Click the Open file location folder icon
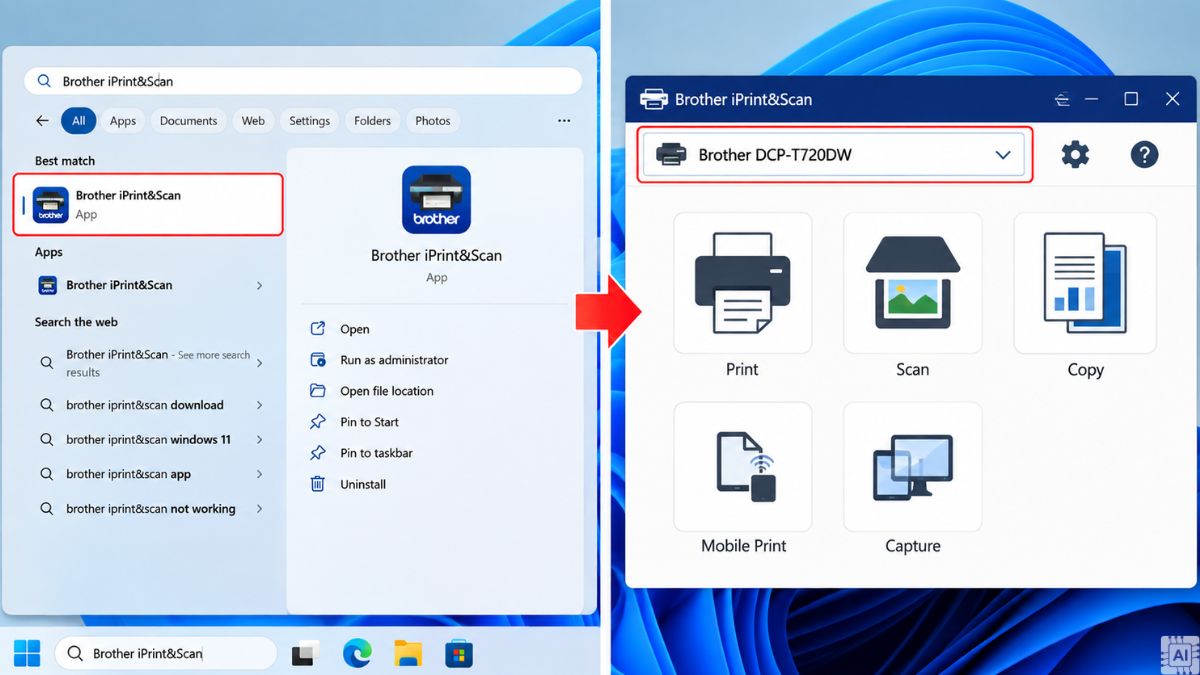The height and width of the screenshot is (675, 1200). (x=318, y=391)
